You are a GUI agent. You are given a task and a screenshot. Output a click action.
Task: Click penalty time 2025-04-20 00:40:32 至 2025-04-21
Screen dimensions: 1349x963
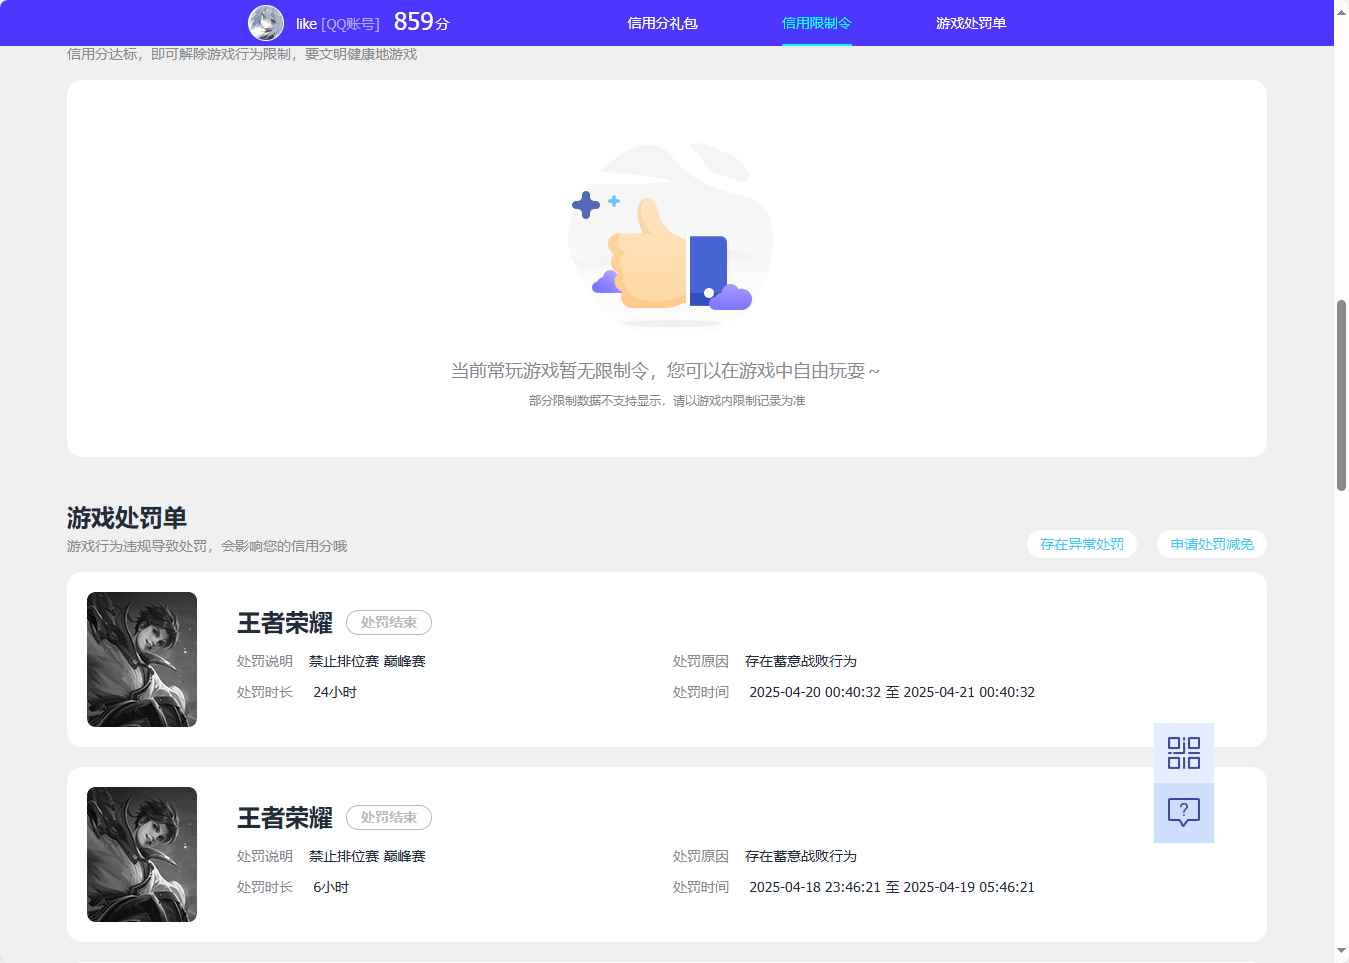[x=892, y=692]
